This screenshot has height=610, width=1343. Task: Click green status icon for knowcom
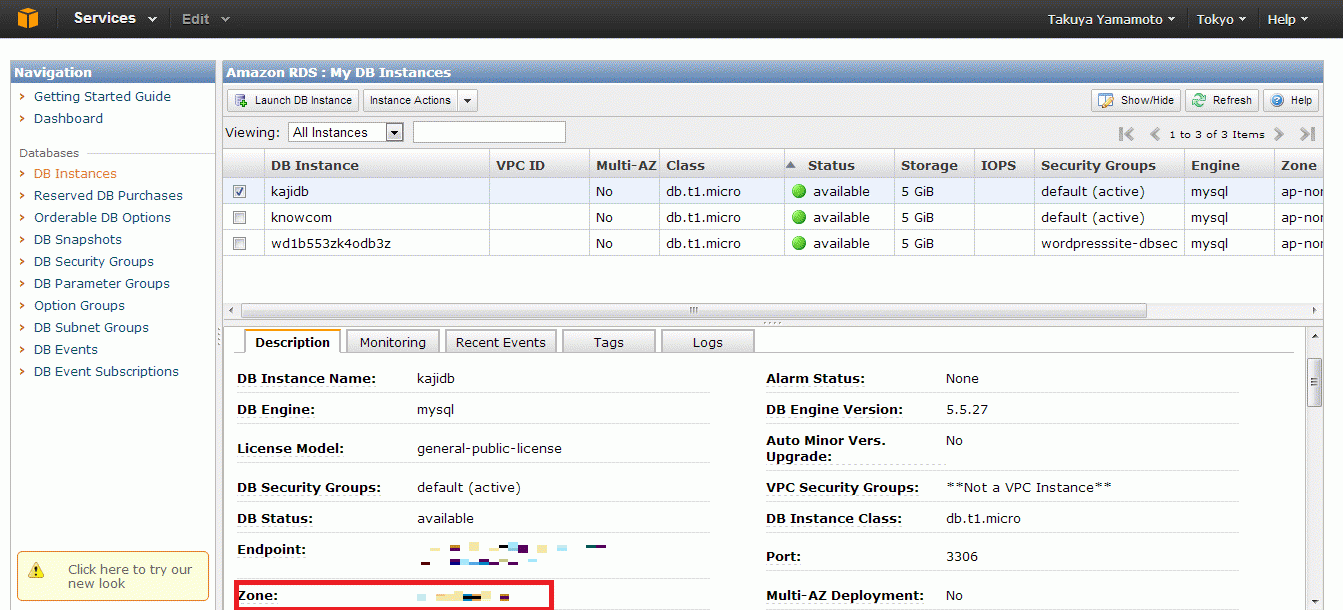[x=798, y=217]
